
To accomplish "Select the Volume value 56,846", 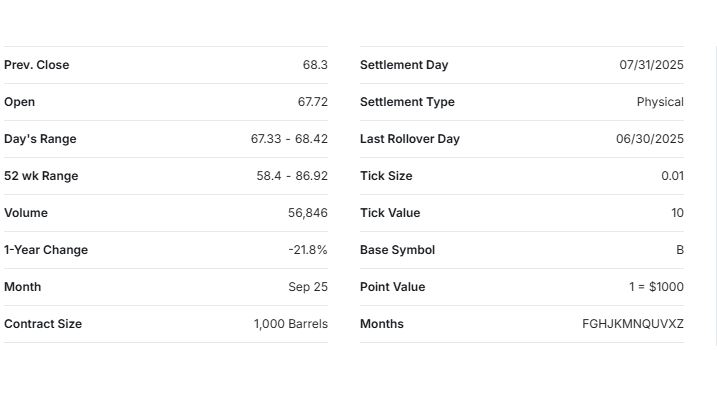I will click(x=308, y=213).
